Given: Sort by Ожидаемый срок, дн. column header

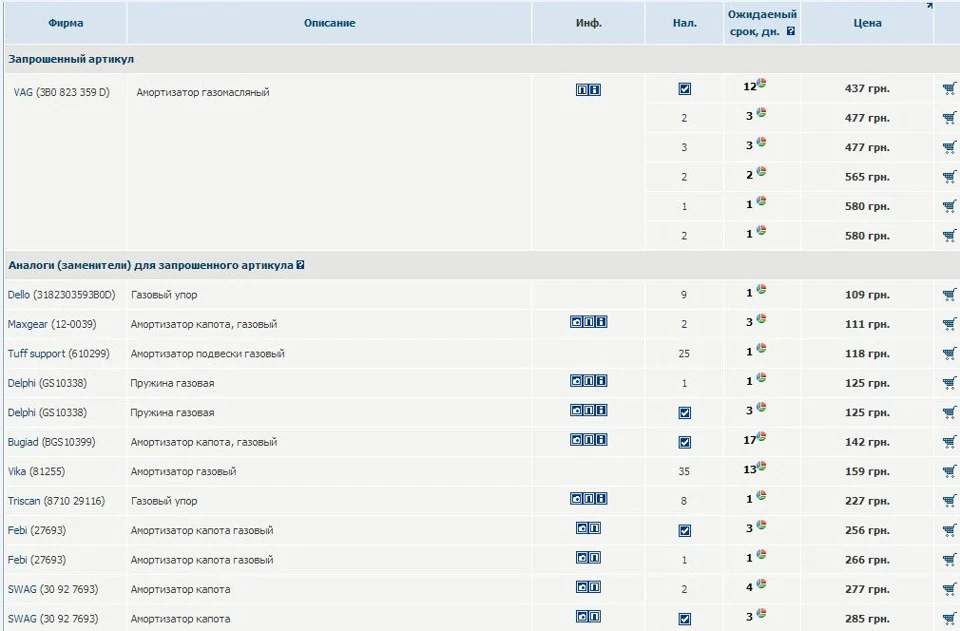Looking at the screenshot, I should coord(762,23).
